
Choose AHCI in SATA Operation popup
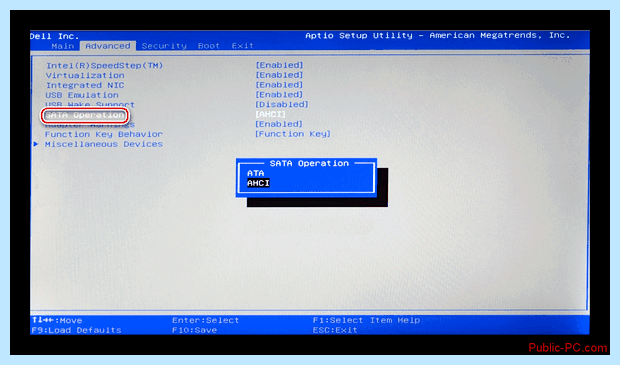[x=258, y=183]
